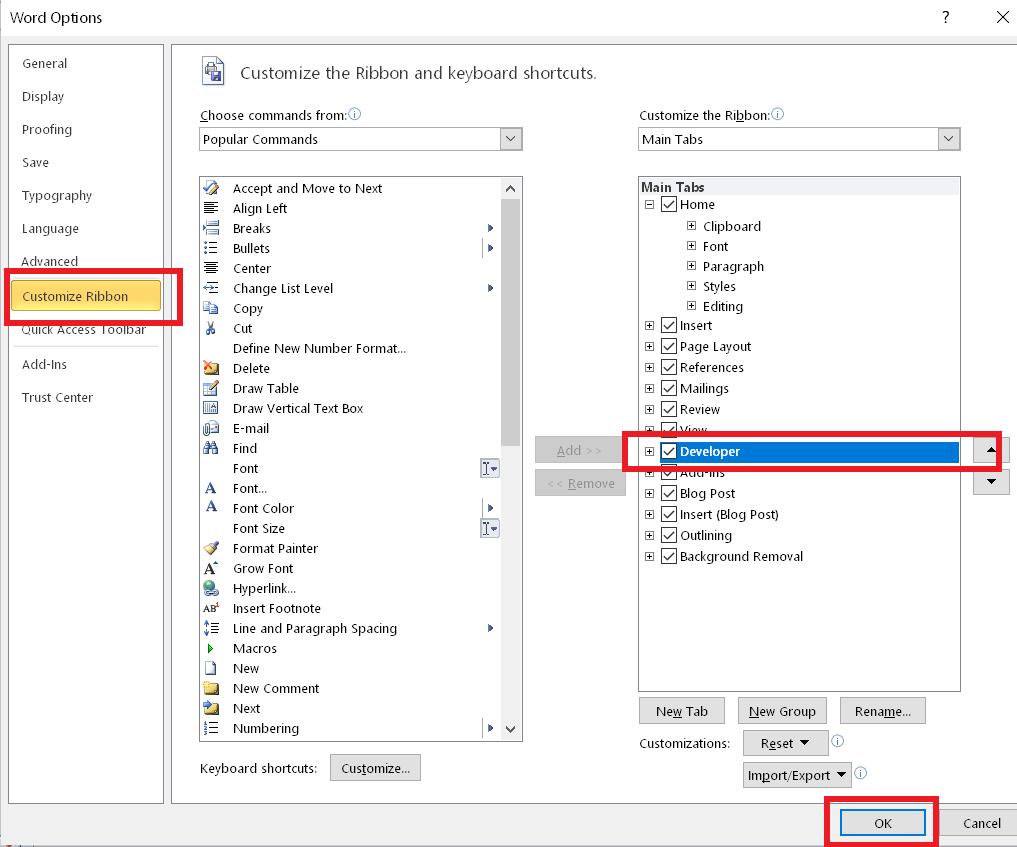Select the Customize Ribbon category
The height and width of the screenshot is (847, 1017).
click(x=86, y=296)
